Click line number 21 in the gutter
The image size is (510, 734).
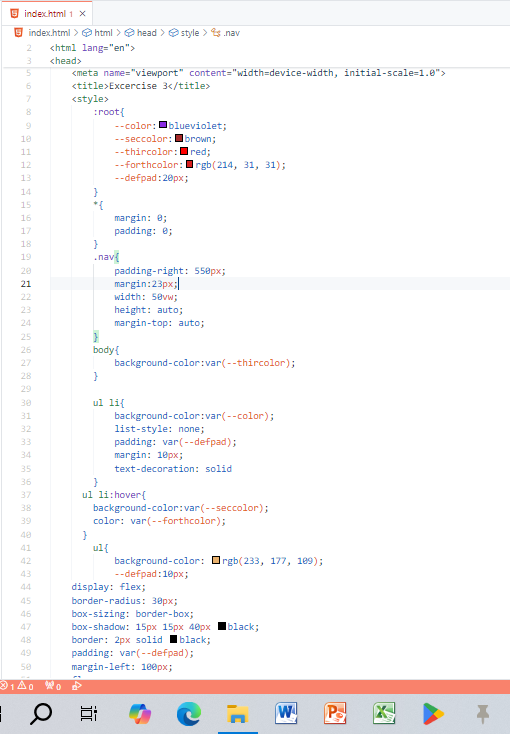pyautogui.click(x=26, y=284)
